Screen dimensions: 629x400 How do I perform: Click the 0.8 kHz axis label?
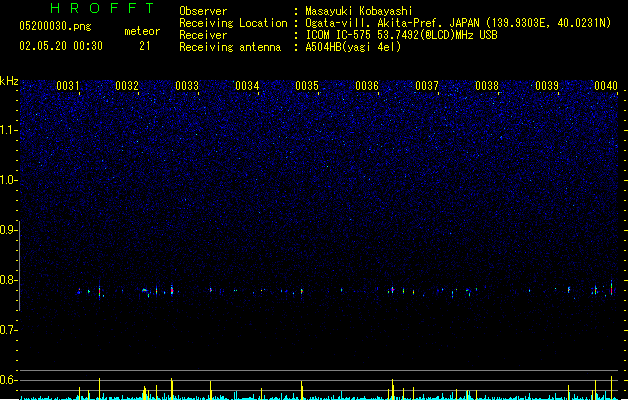click(9, 280)
